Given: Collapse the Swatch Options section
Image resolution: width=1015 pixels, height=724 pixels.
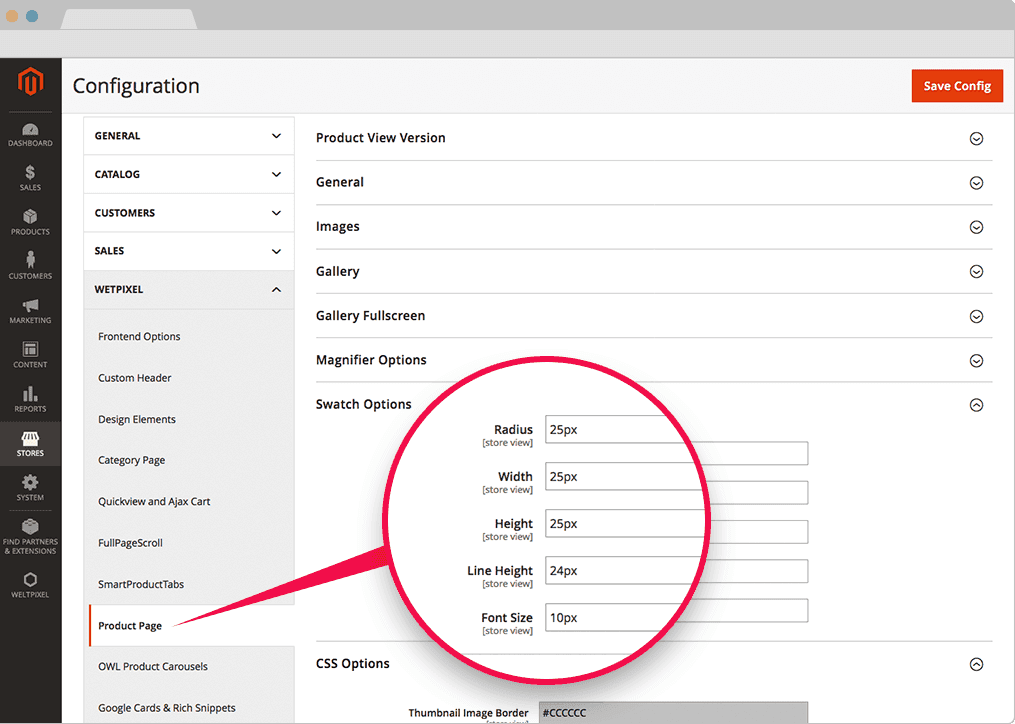Looking at the screenshot, I should [x=976, y=405].
